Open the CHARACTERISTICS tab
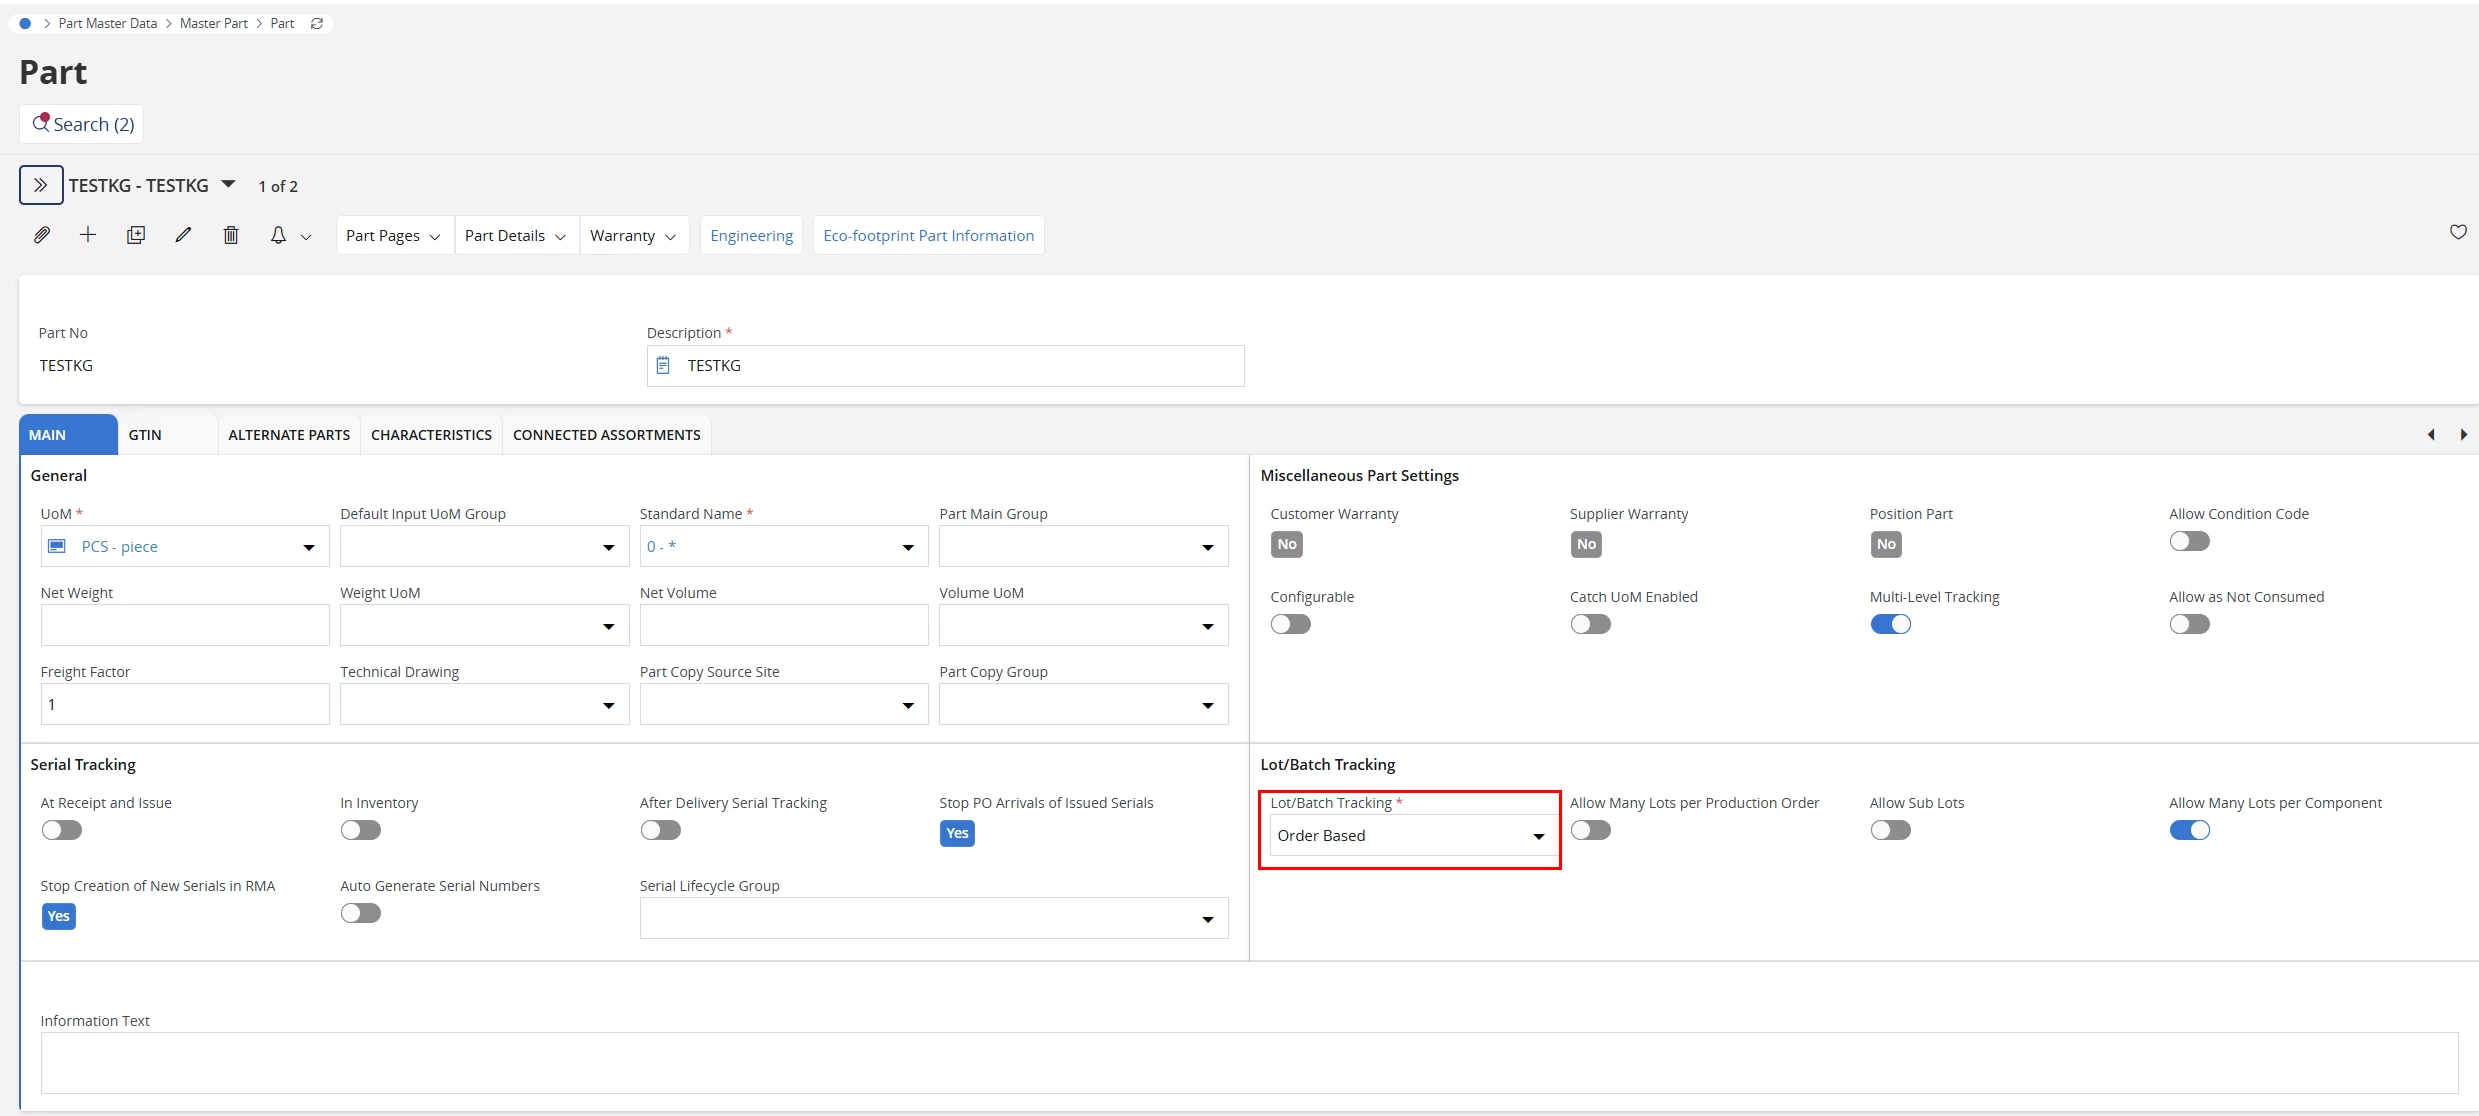The height and width of the screenshot is (1116, 2479). click(431, 435)
